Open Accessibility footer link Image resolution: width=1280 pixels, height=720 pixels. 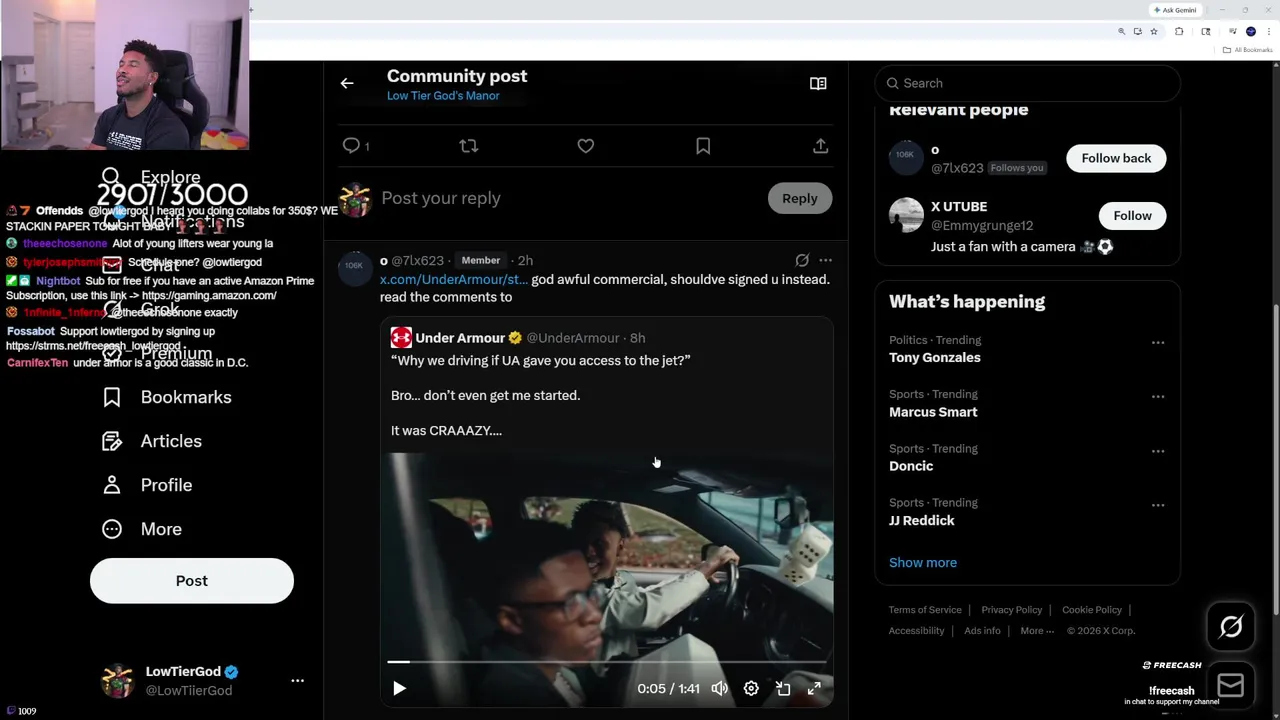pos(917,631)
